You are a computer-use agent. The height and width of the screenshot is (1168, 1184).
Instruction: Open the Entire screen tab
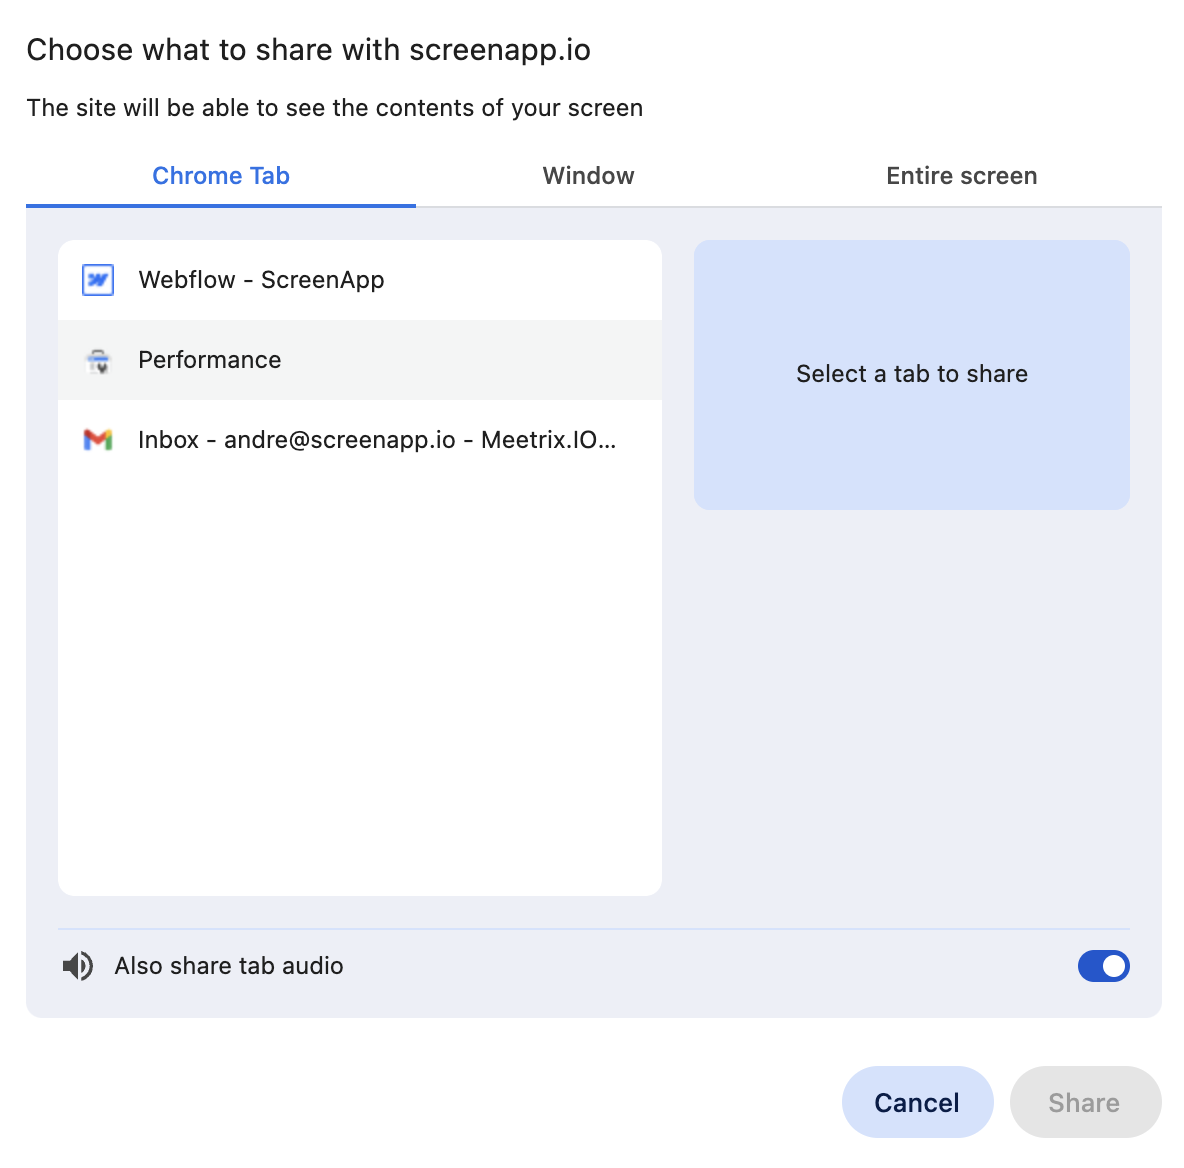[961, 175]
